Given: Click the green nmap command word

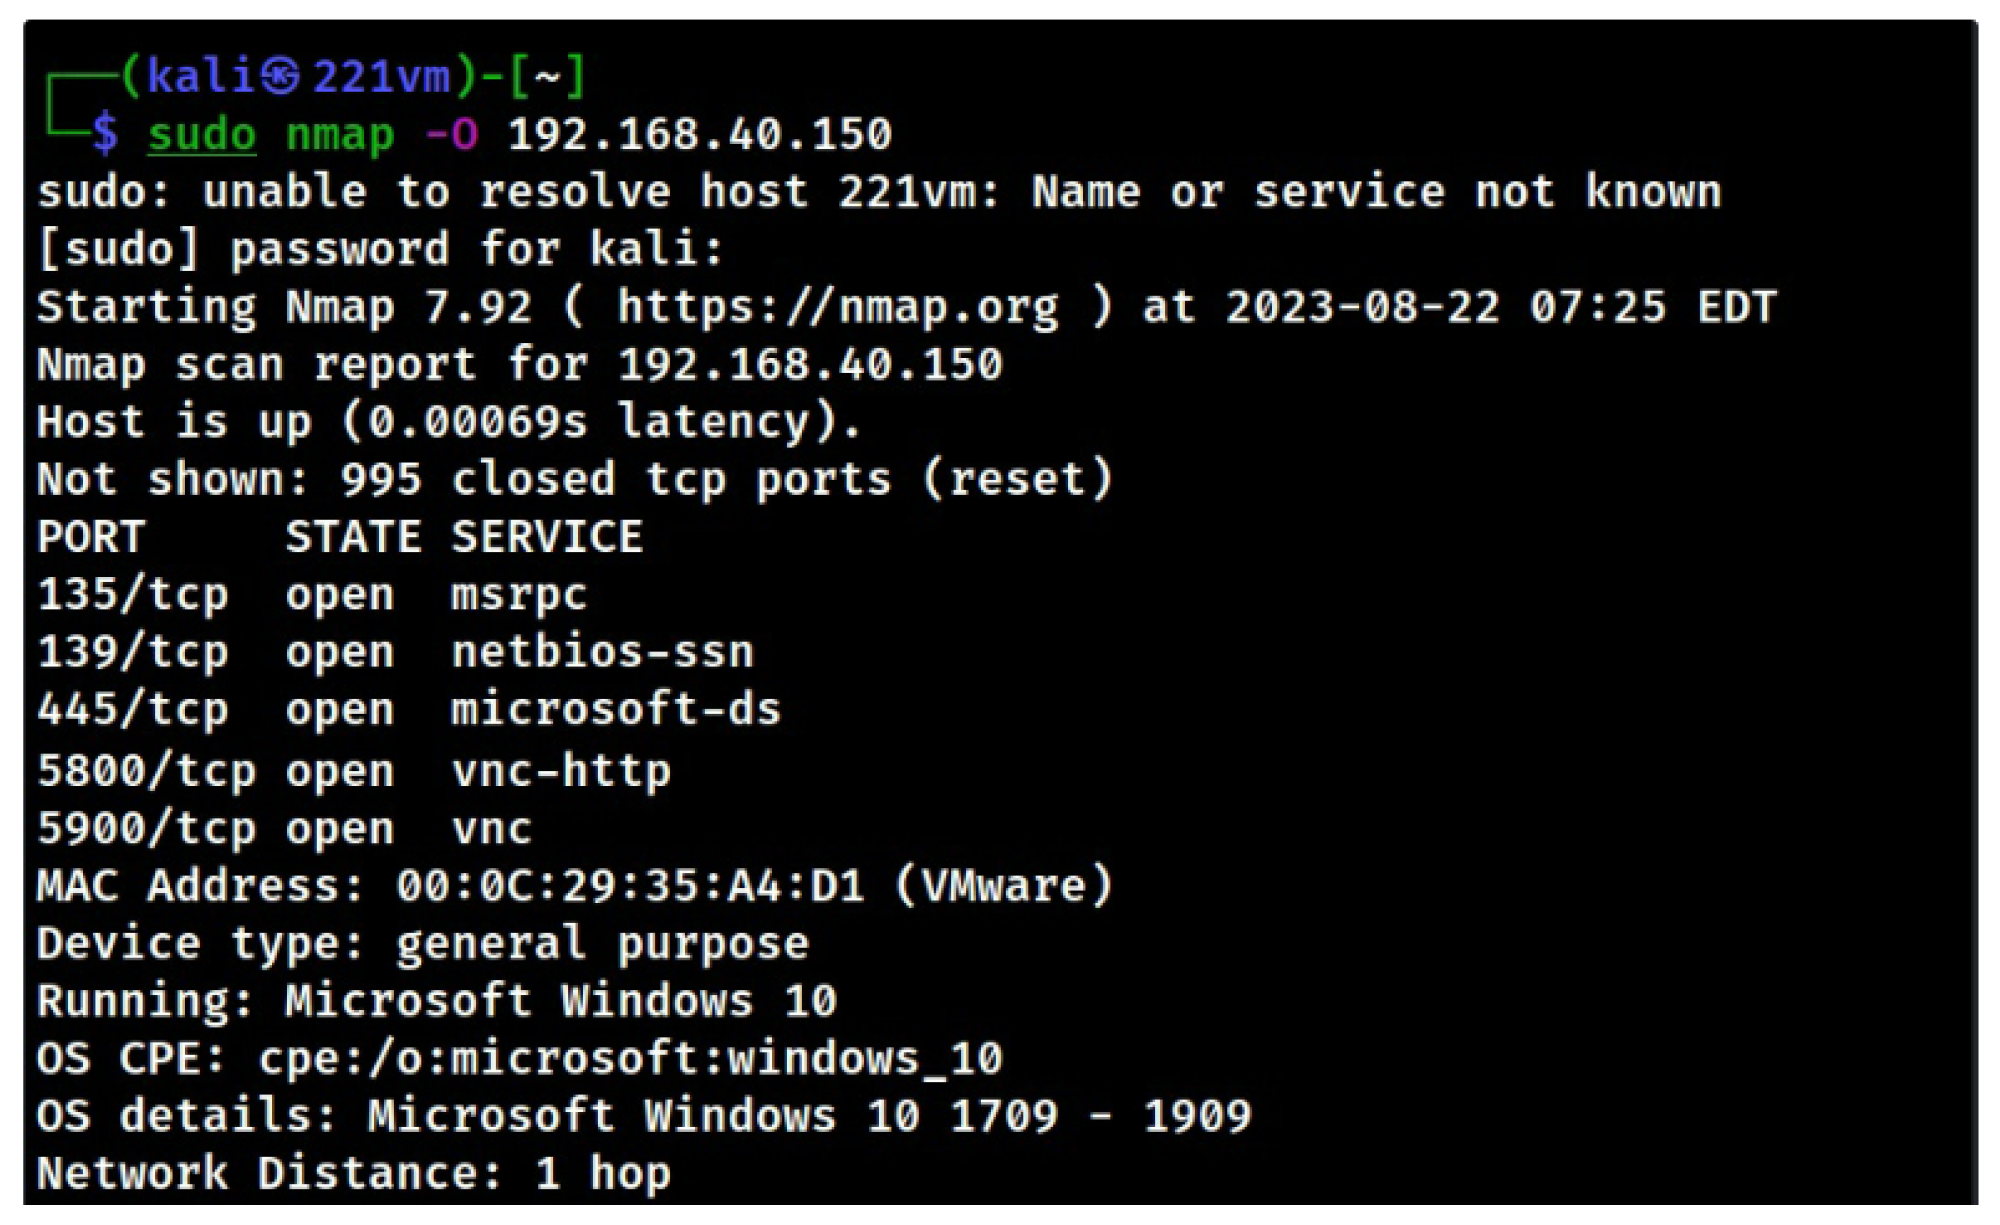Looking at the screenshot, I should click(x=340, y=135).
